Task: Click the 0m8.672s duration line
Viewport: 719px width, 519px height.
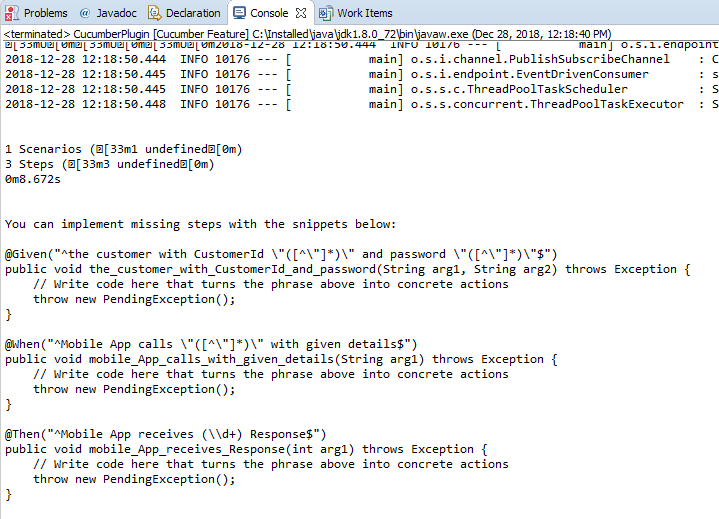Action: click(33, 179)
